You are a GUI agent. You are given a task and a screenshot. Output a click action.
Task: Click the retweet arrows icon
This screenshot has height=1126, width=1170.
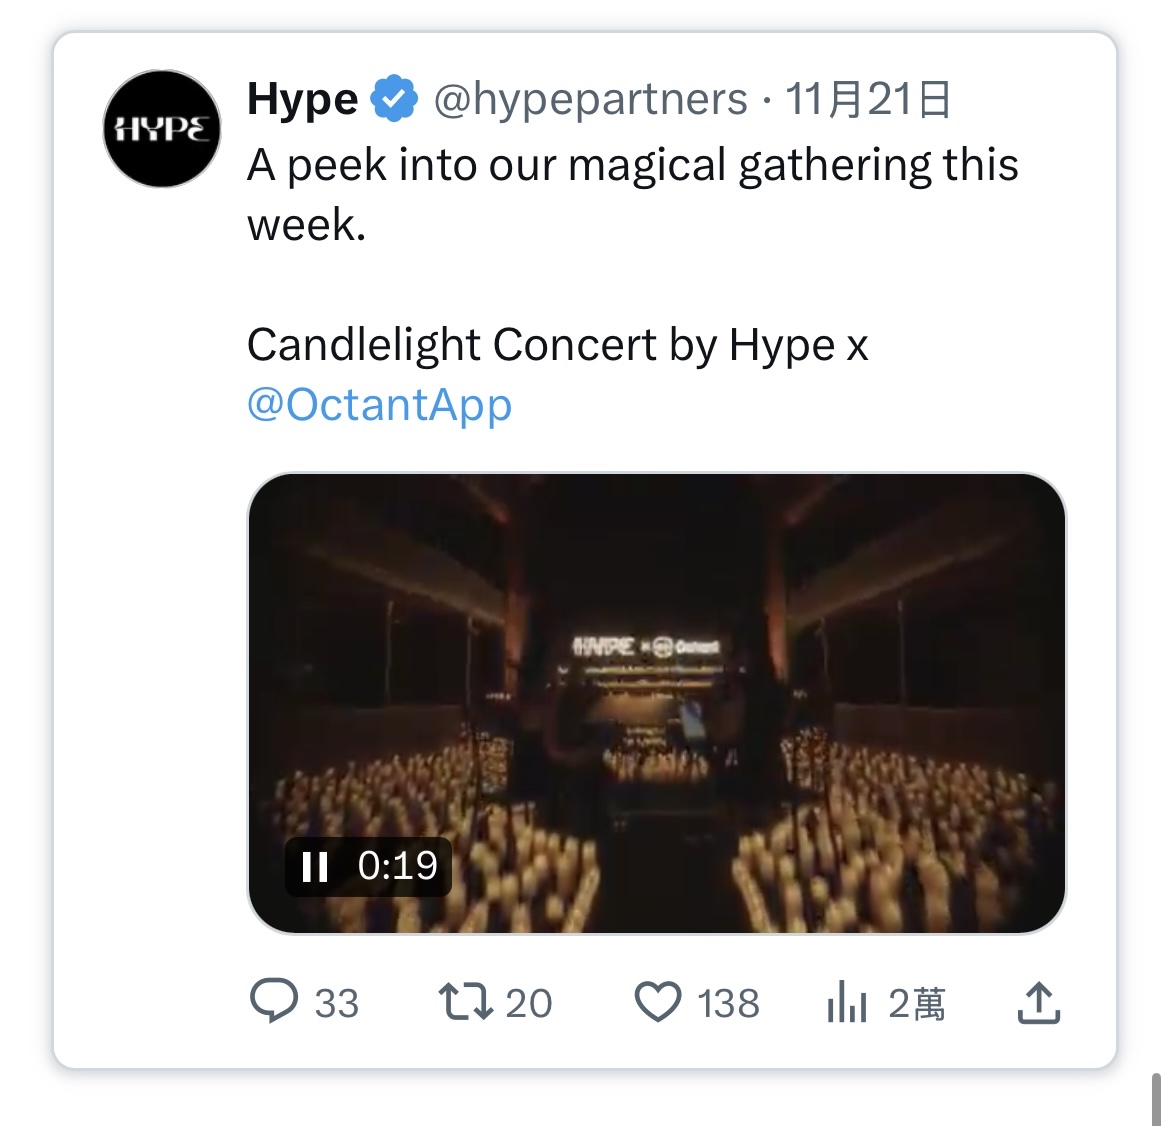(x=465, y=1001)
